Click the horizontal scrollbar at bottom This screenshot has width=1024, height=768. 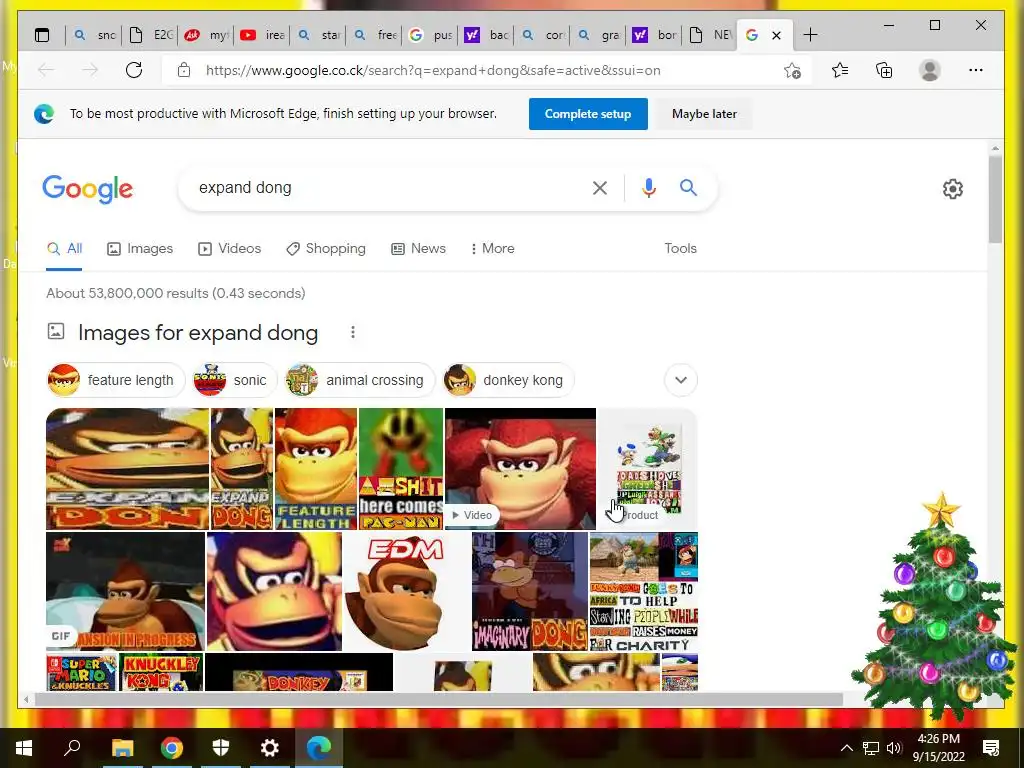point(439,699)
